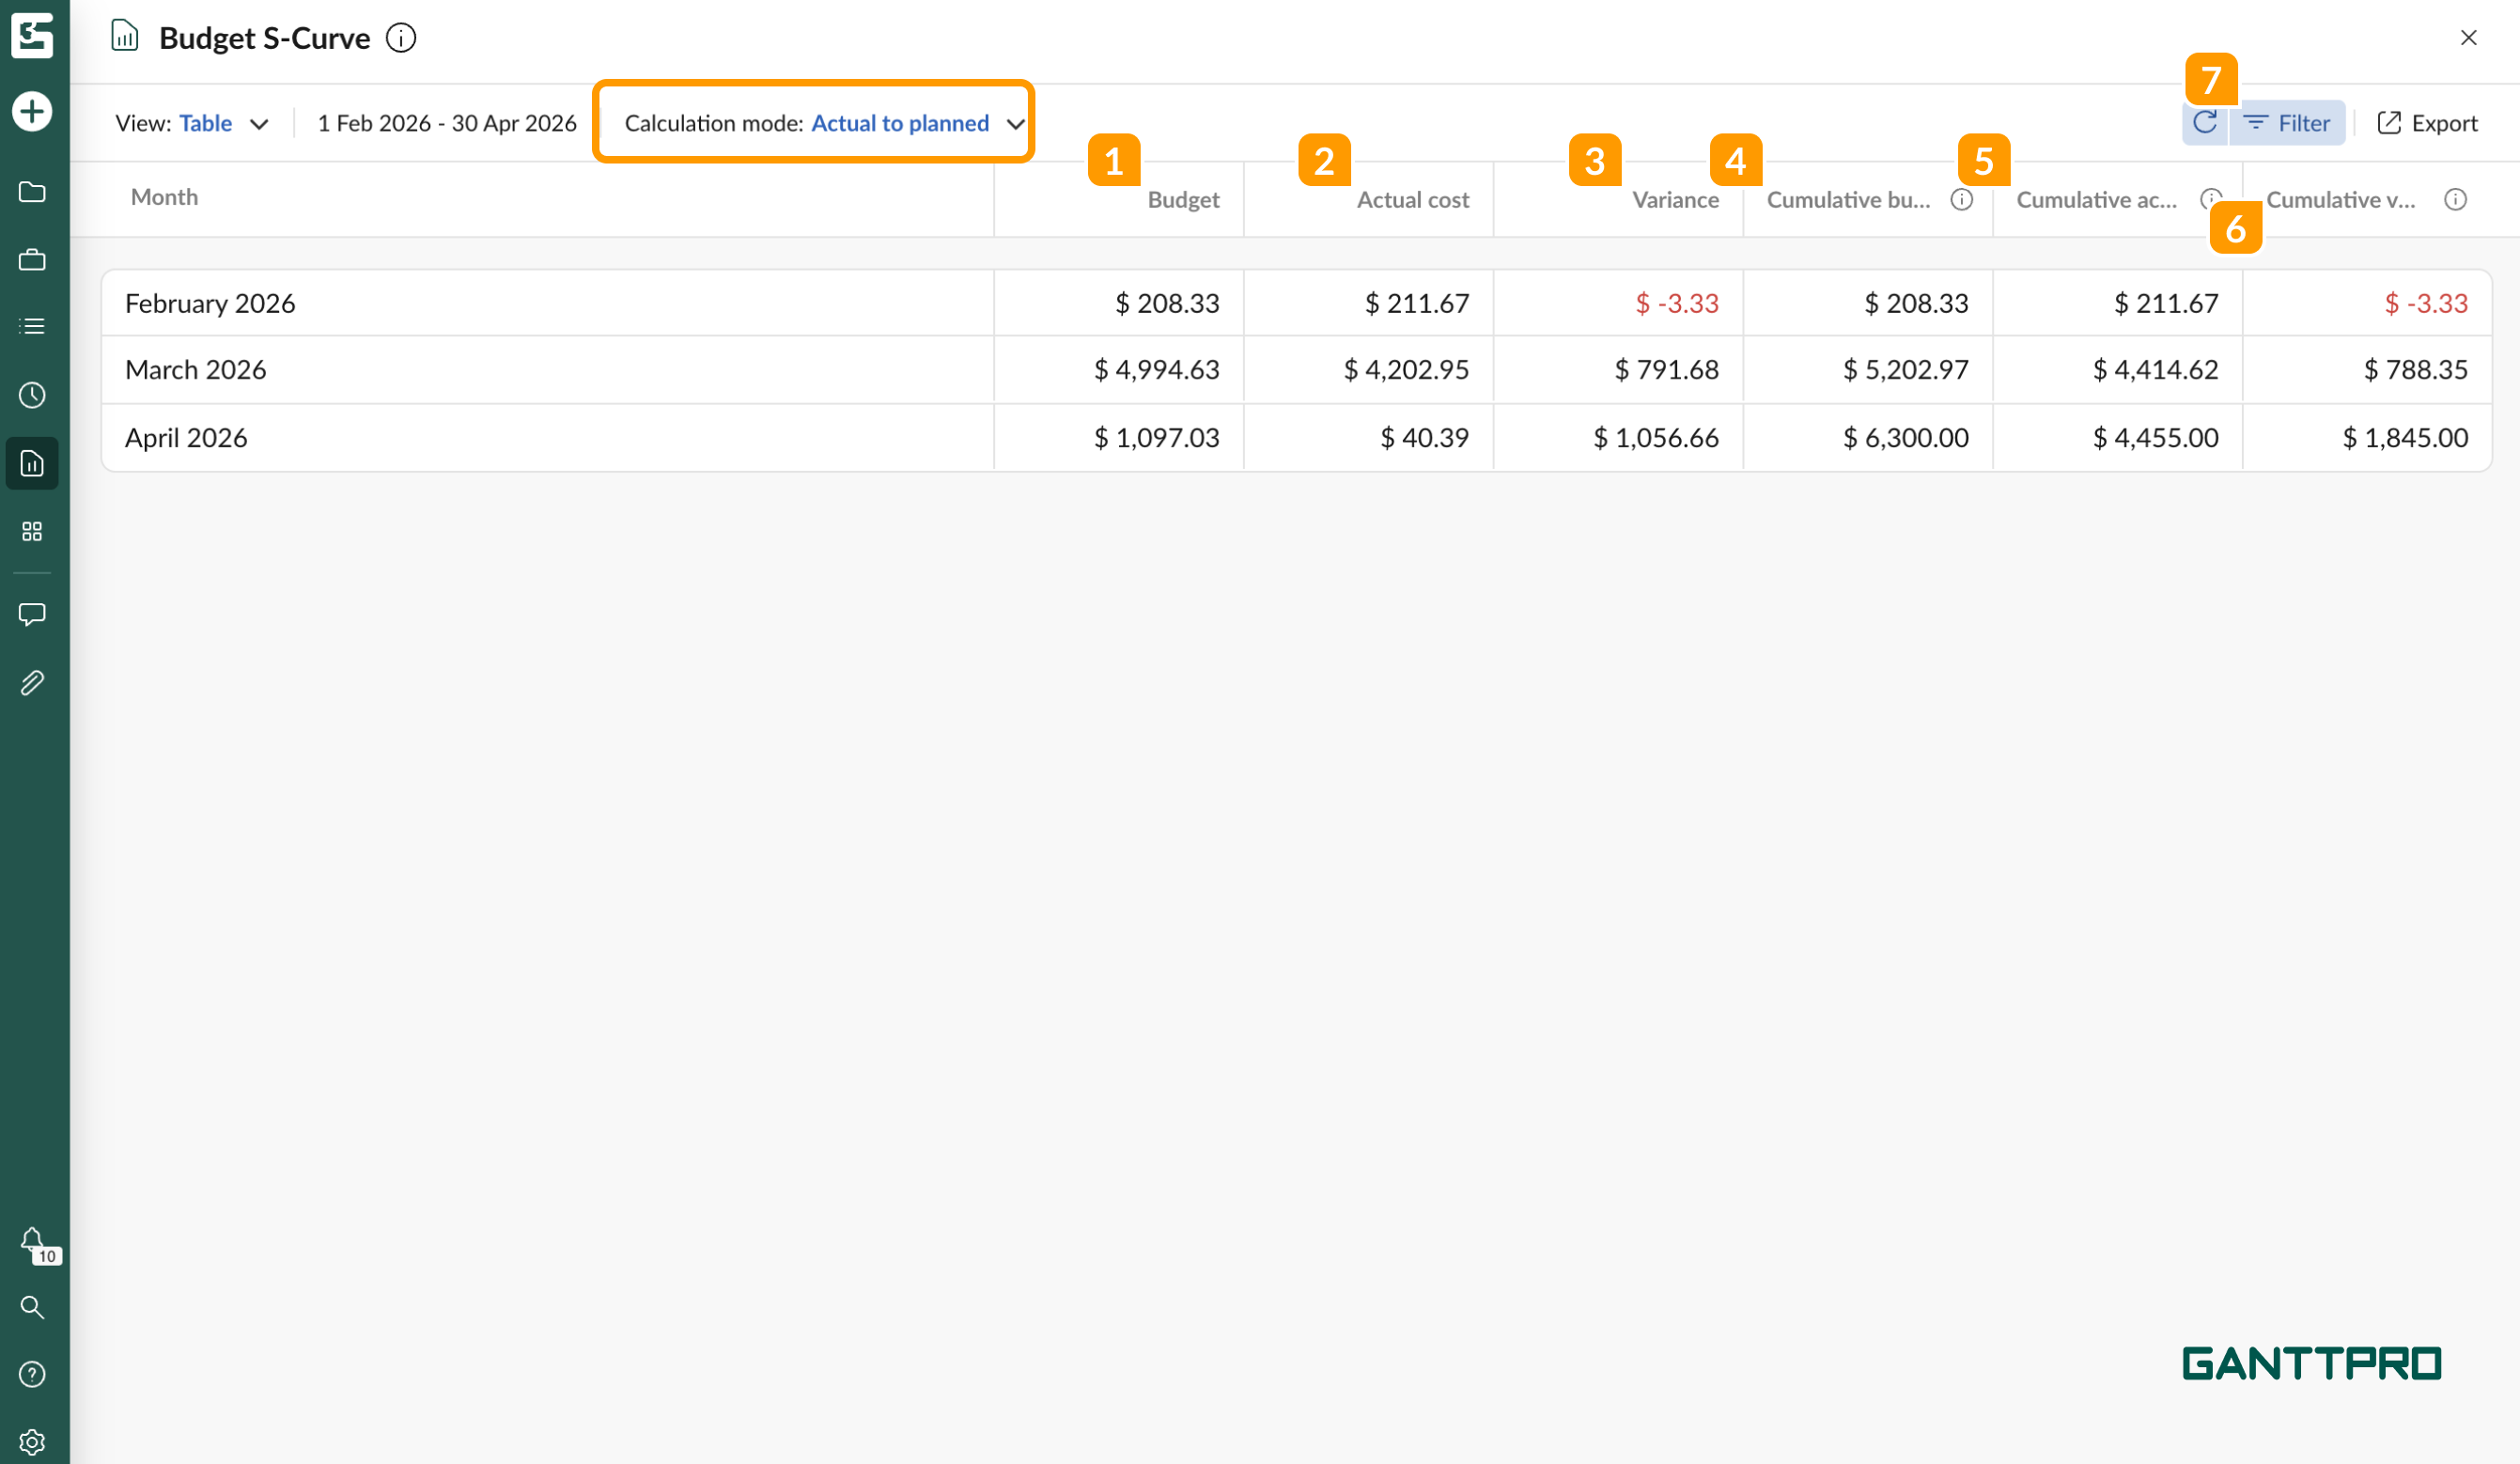Viewport: 2520px width, 1464px height.
Task: Open the 1 Feb 2026 - 30 Apr 2026 date range picker
Action: click(447, 123)
